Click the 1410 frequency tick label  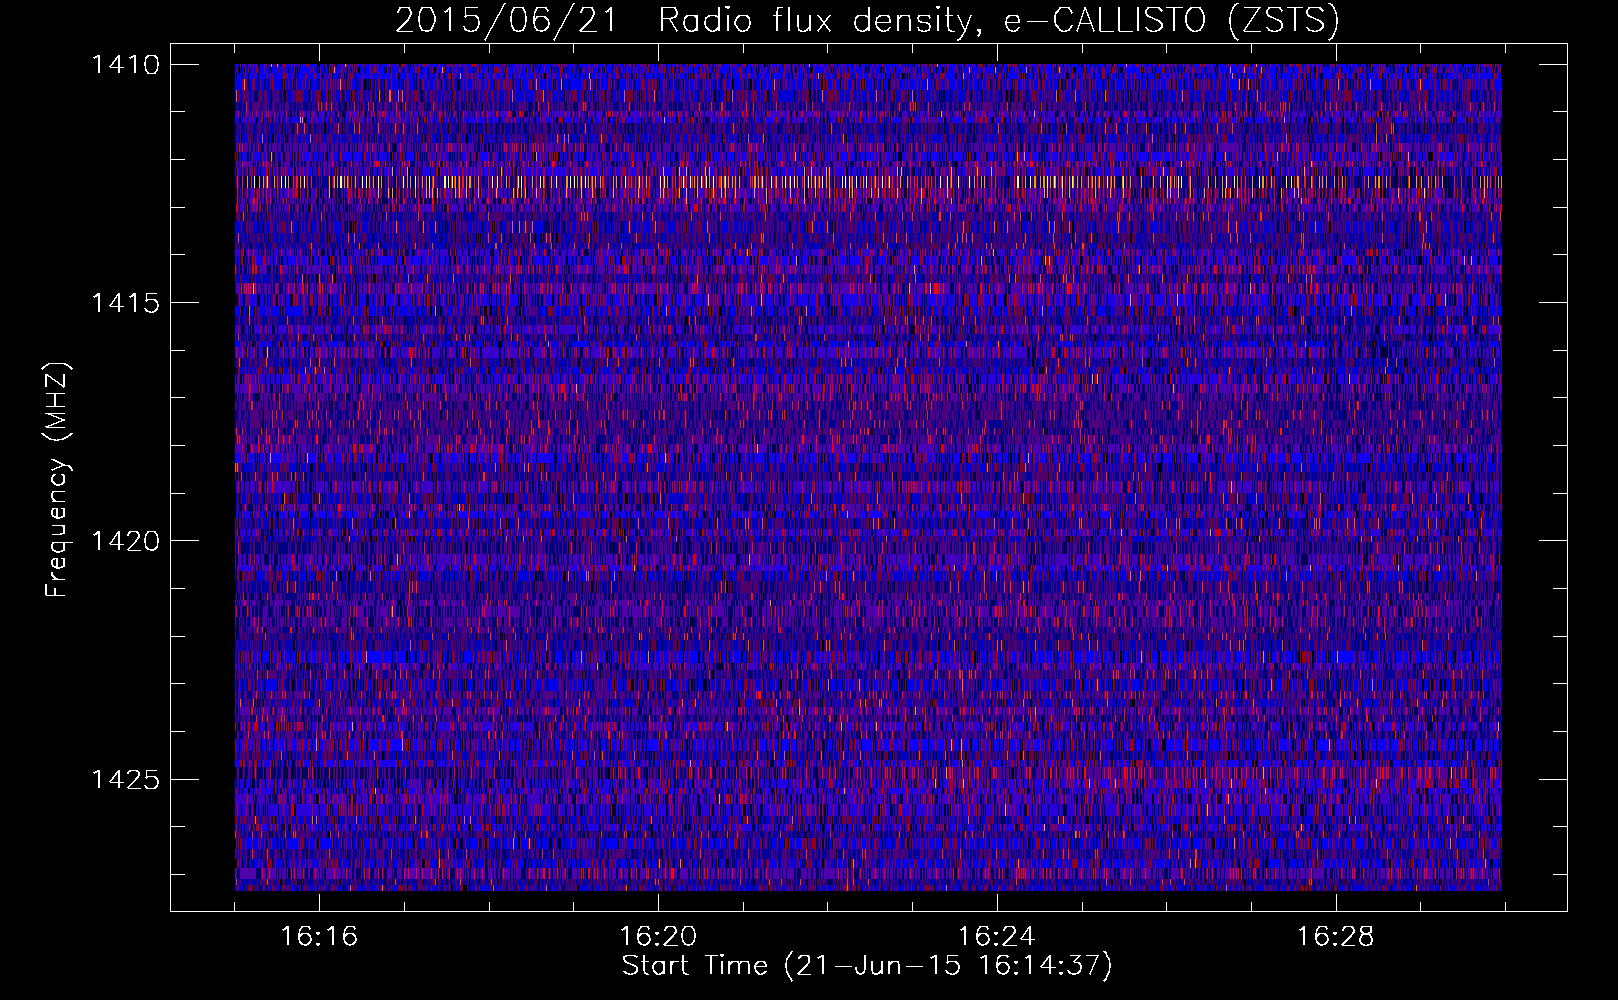click(x=125, y=65)
